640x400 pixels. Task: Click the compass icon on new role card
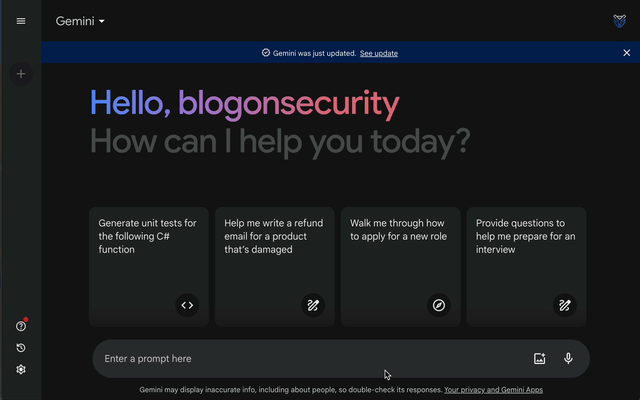[439, 305]
